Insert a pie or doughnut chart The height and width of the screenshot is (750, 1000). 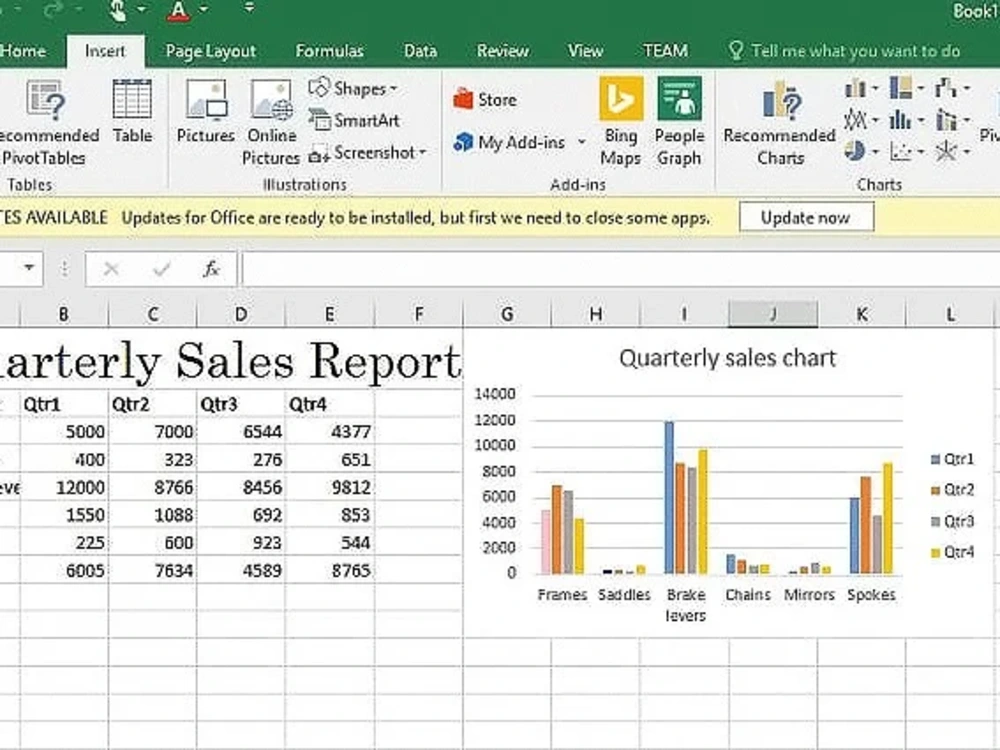pyautogui.click(x=861, y=151)
